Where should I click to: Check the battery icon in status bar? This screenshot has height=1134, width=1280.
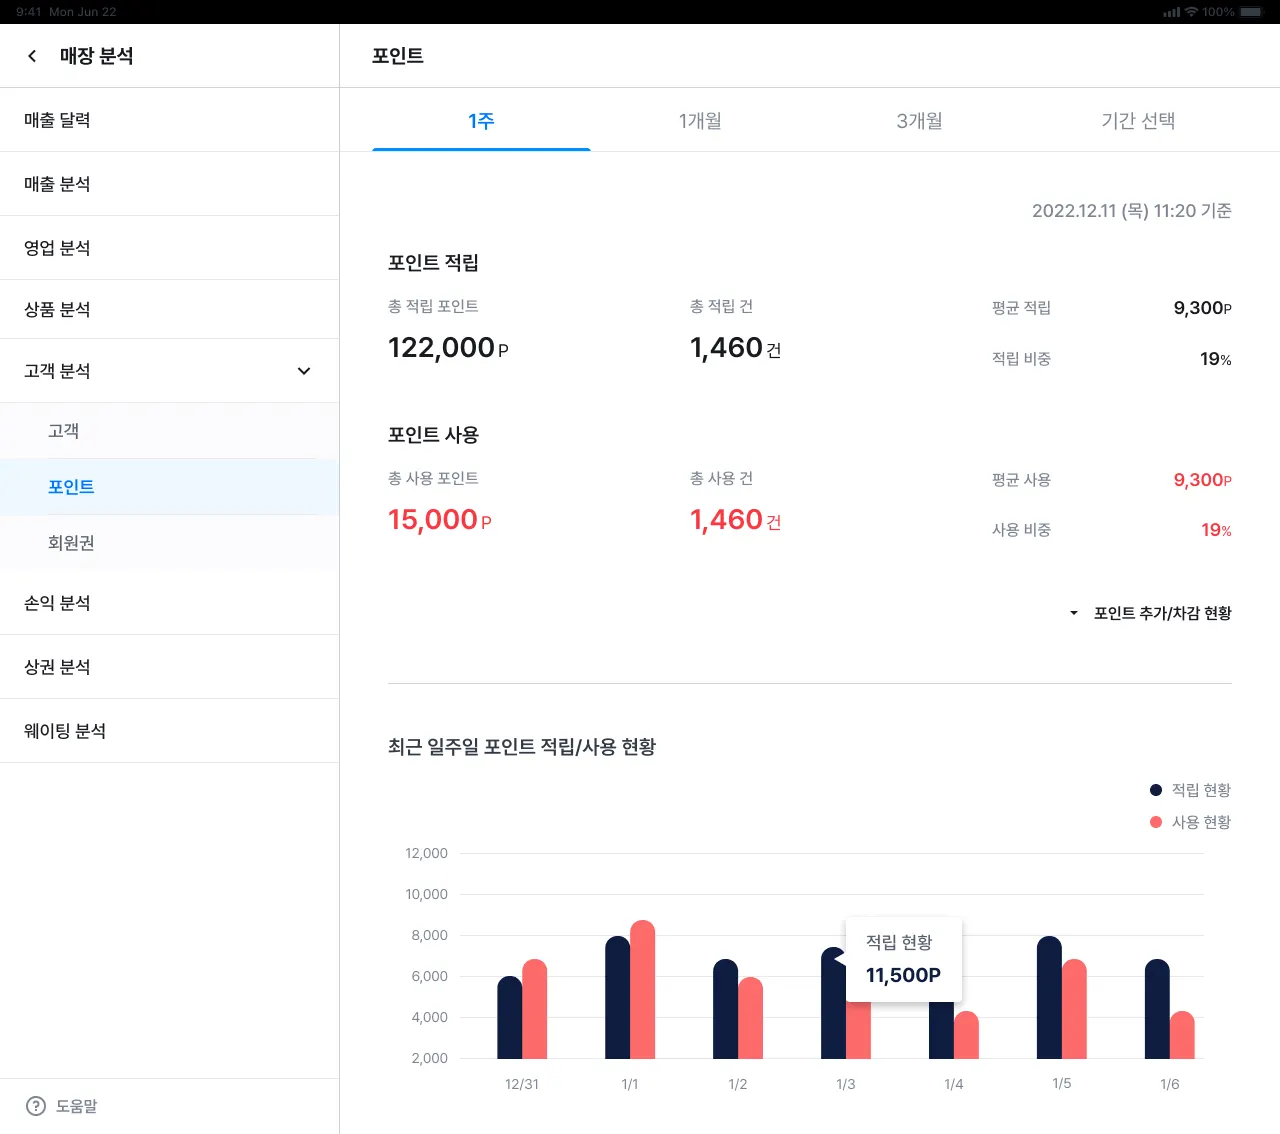1251,12
